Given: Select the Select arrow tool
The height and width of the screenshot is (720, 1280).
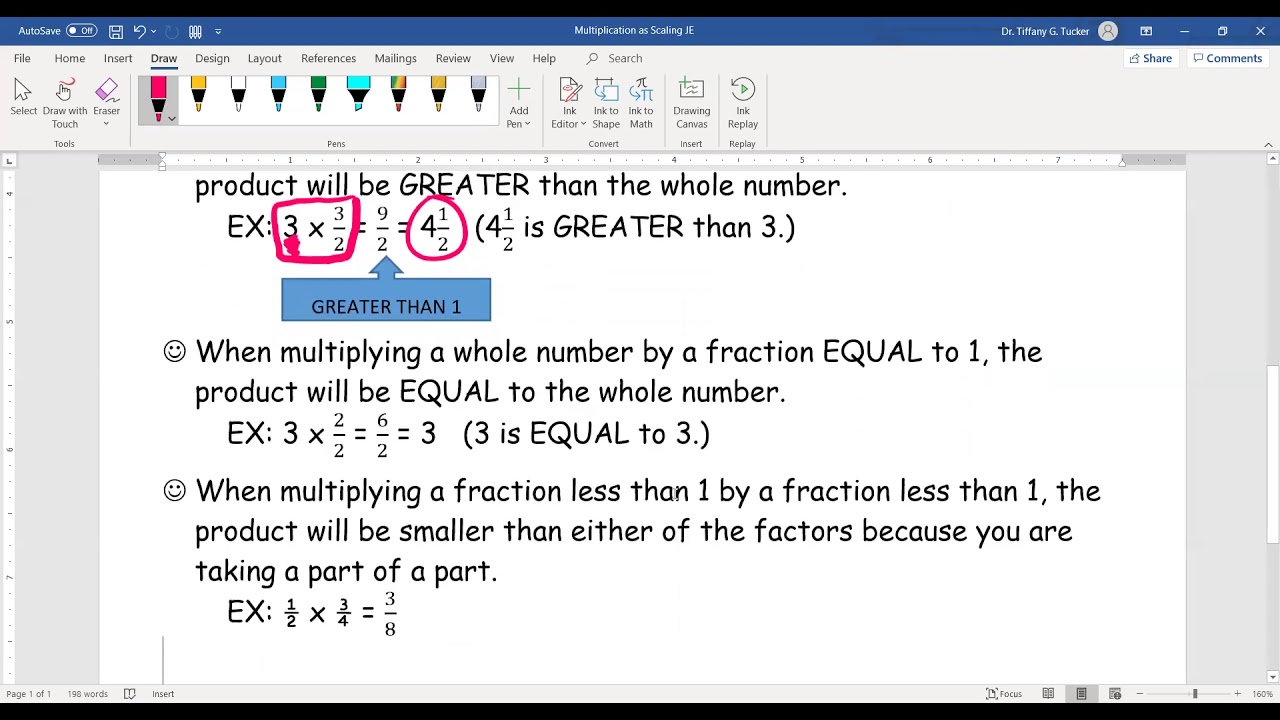Looking at the screenshot, I should pyautogui.click(x=23, y=98).
